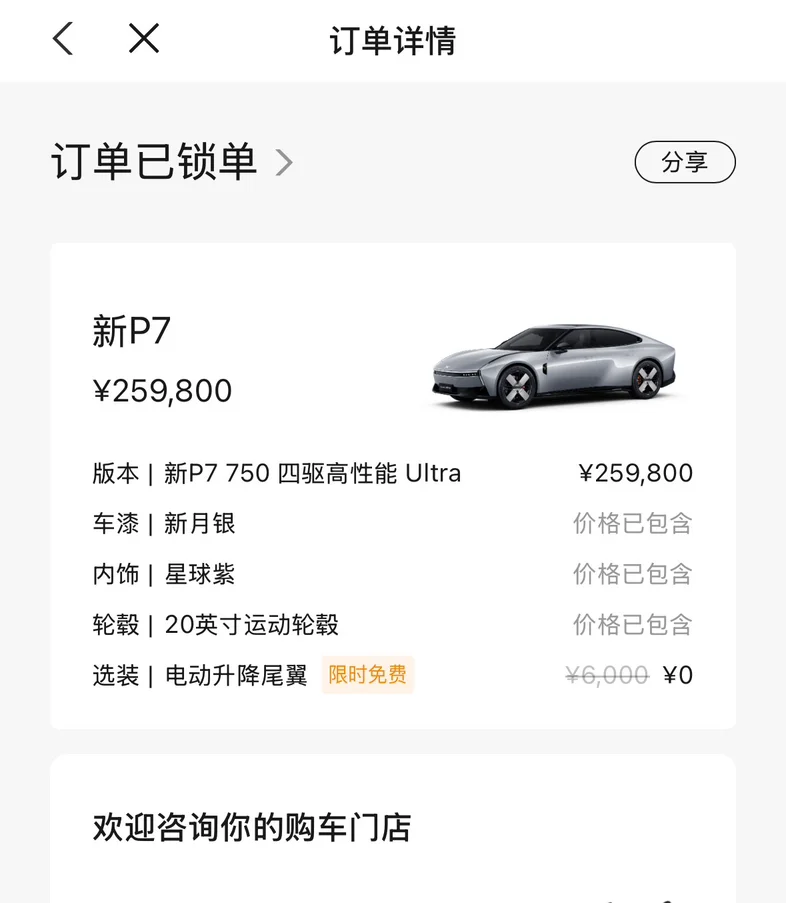
Task: Tap the ¥0 tail wing price
Action: 678,675
